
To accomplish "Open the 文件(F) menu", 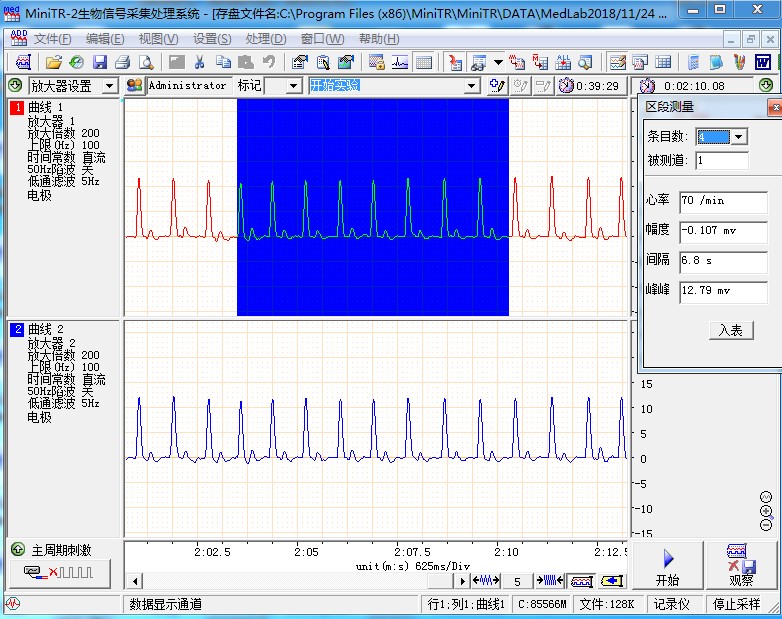I will point(52,39).
